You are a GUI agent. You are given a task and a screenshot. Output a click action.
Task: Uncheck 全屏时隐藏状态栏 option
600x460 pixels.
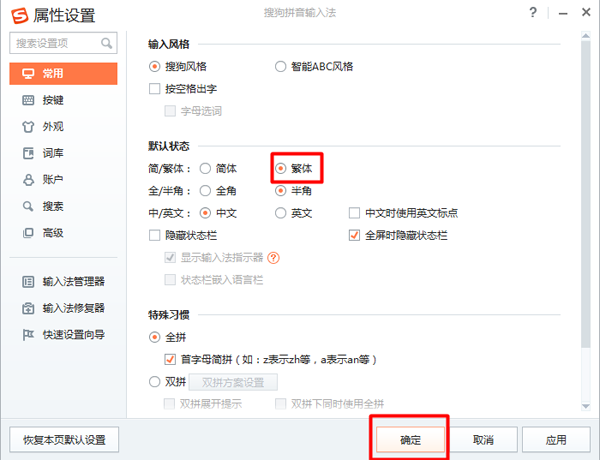pyautogui.click(x=354, y=235)
